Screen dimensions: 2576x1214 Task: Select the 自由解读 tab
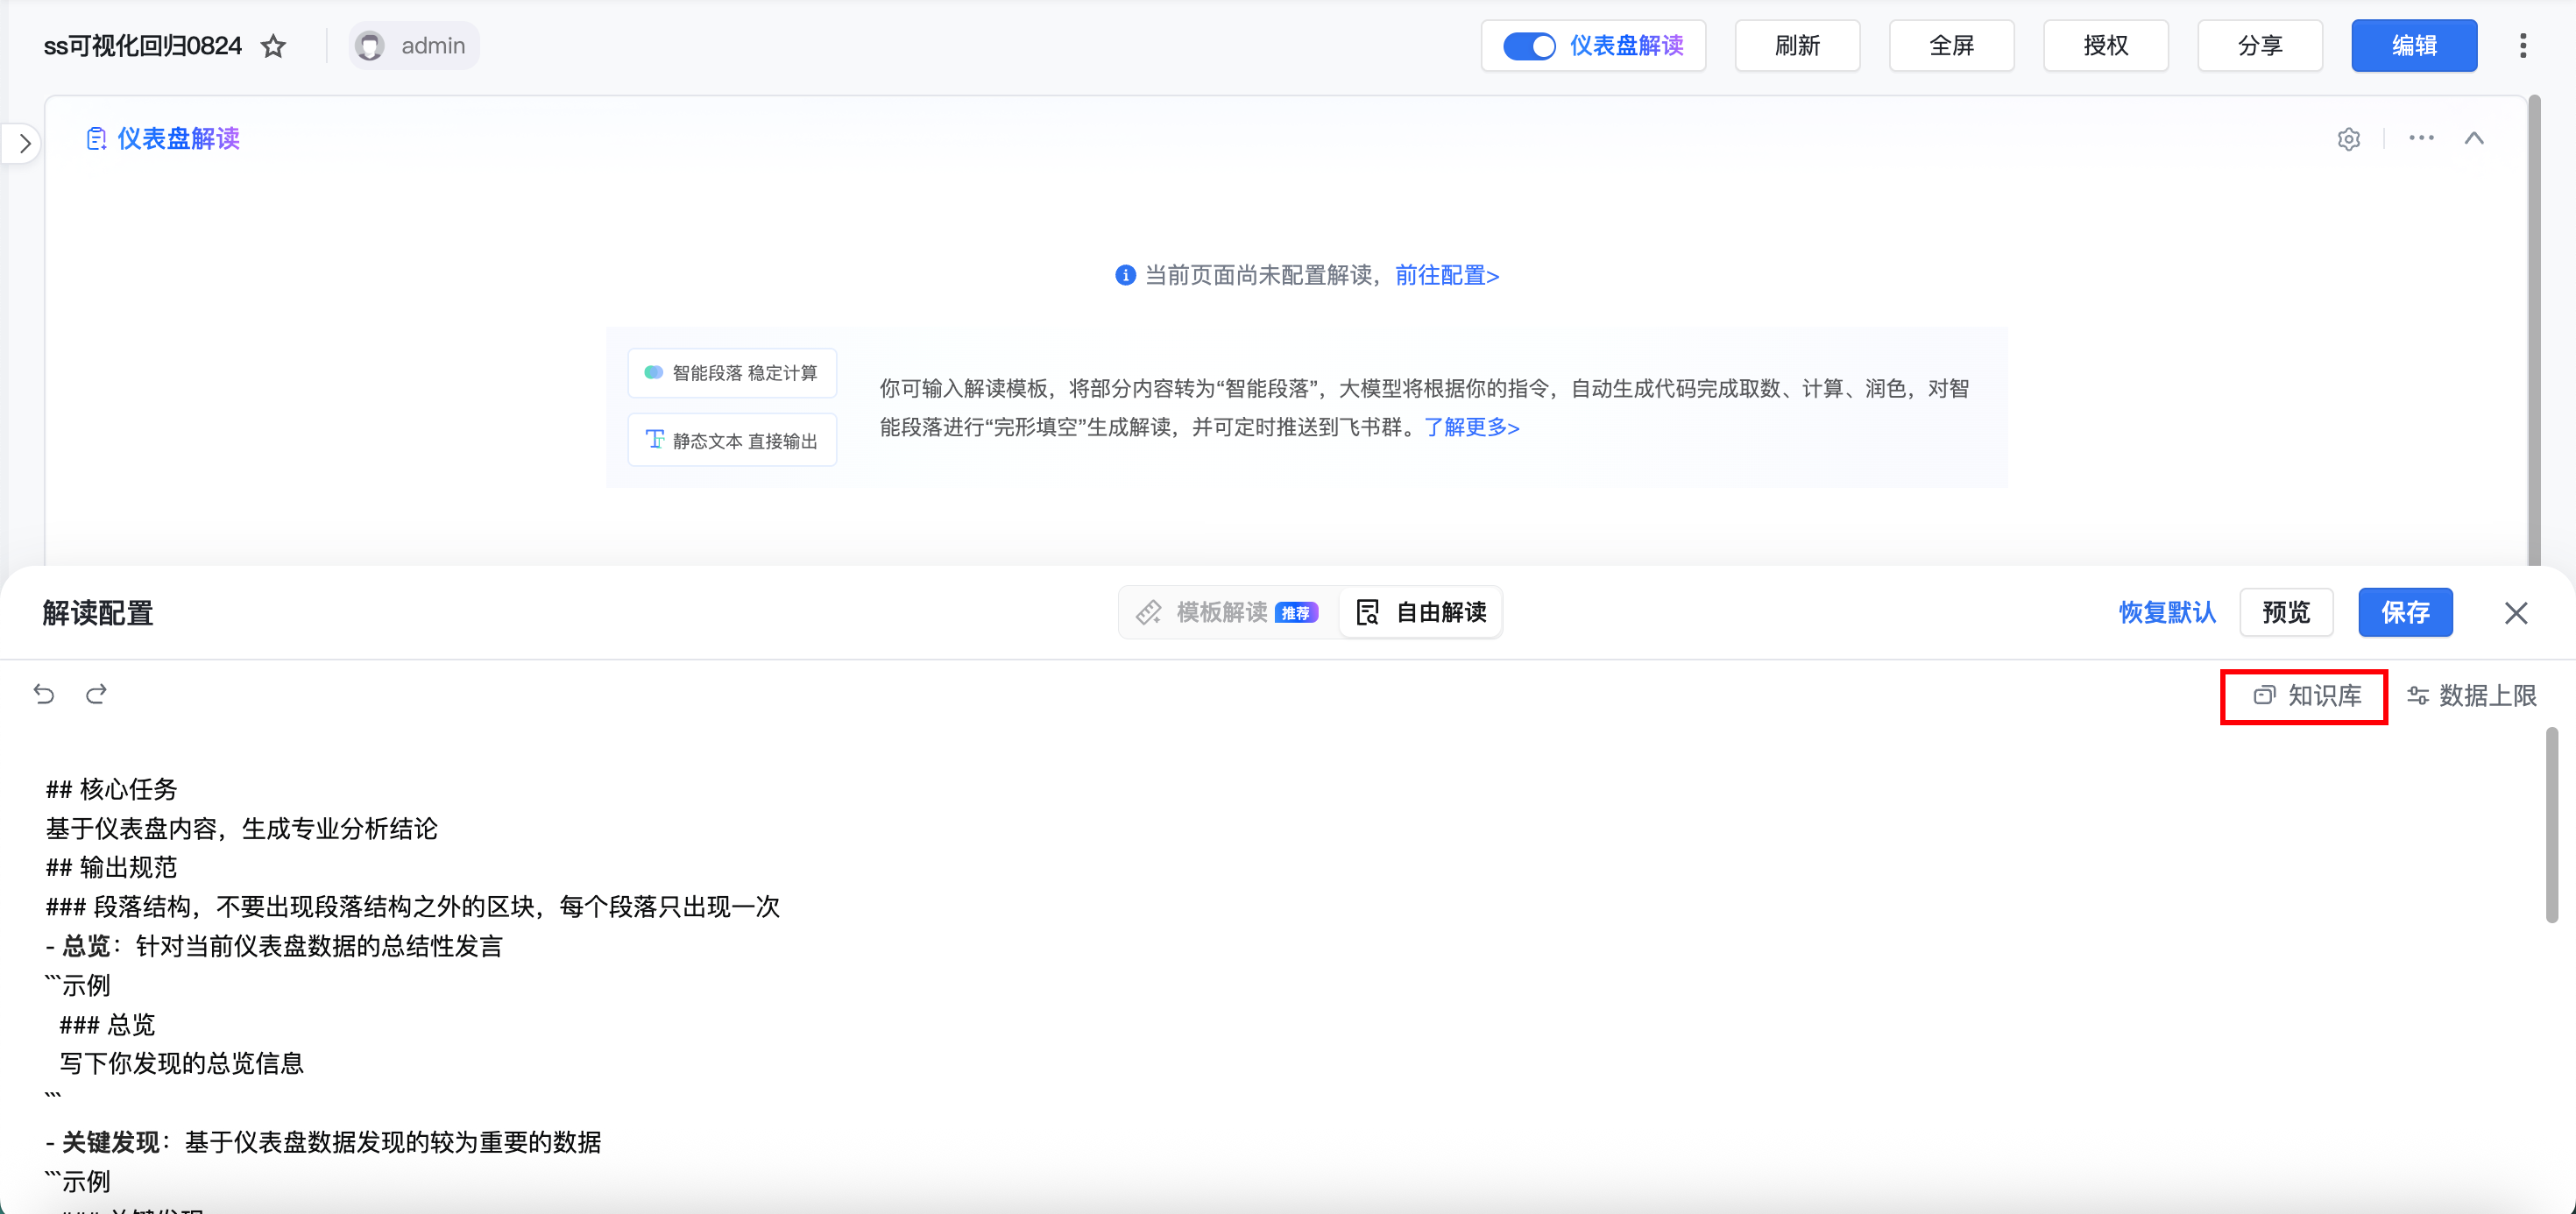1421,612
